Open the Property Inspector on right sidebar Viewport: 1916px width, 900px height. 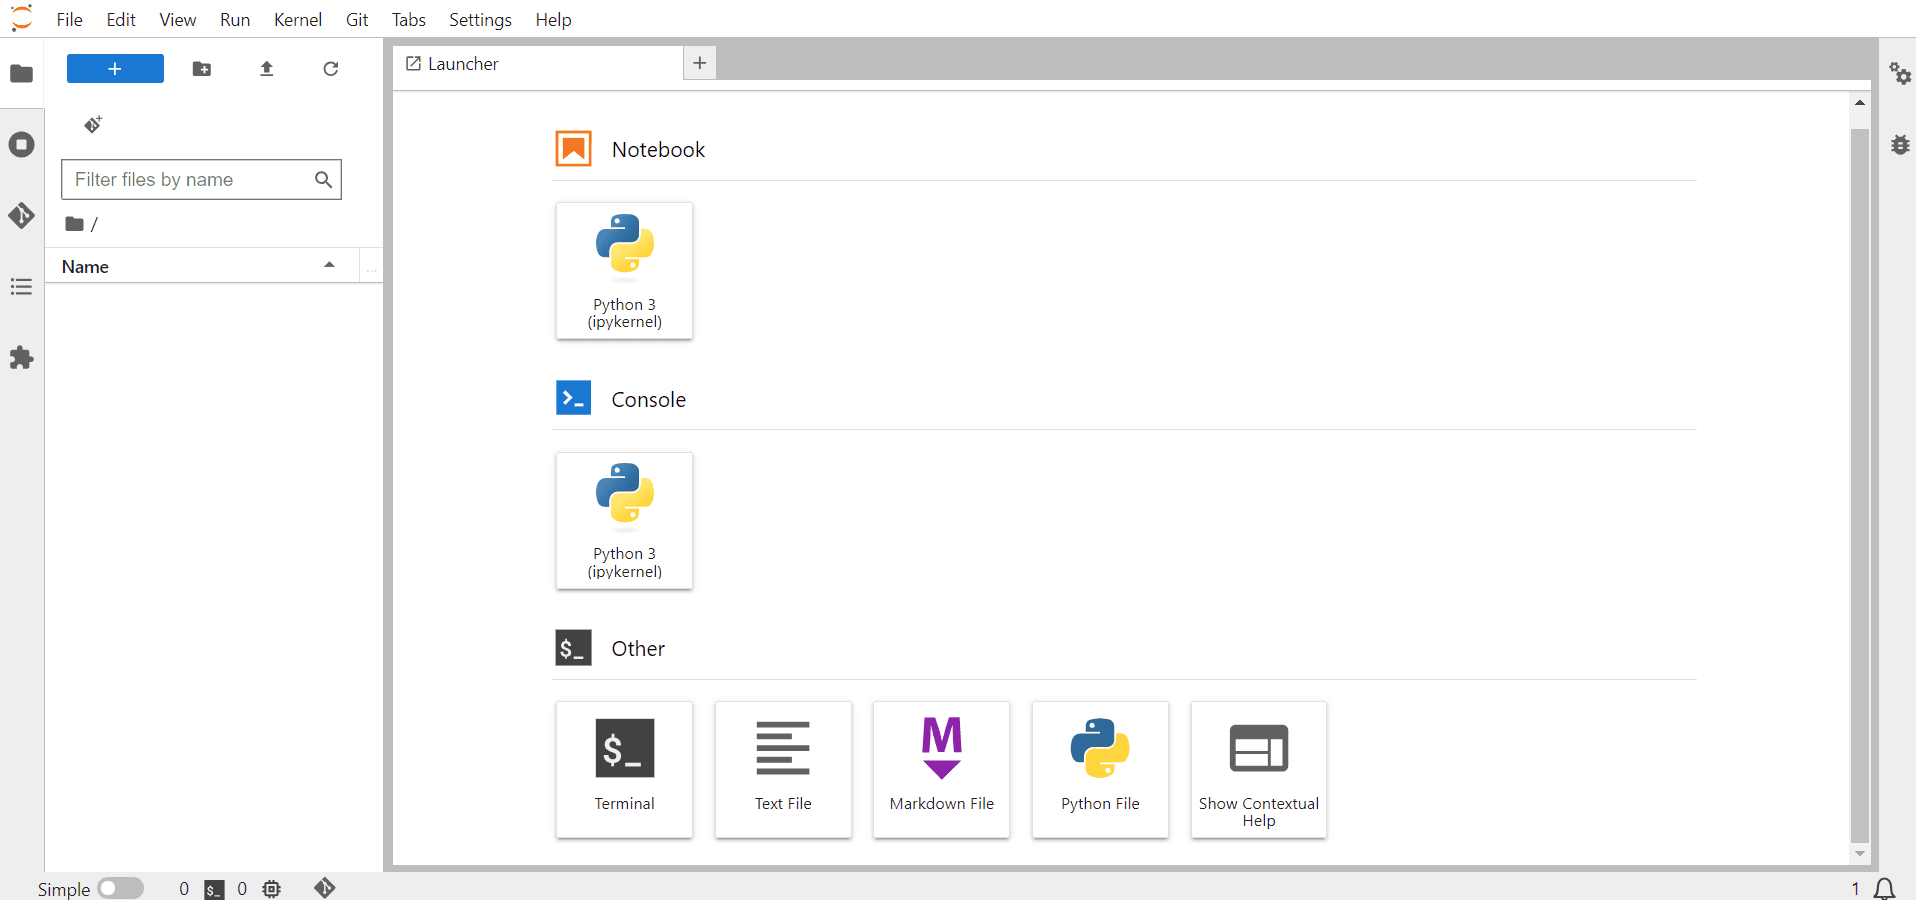tap(1899, 73)
